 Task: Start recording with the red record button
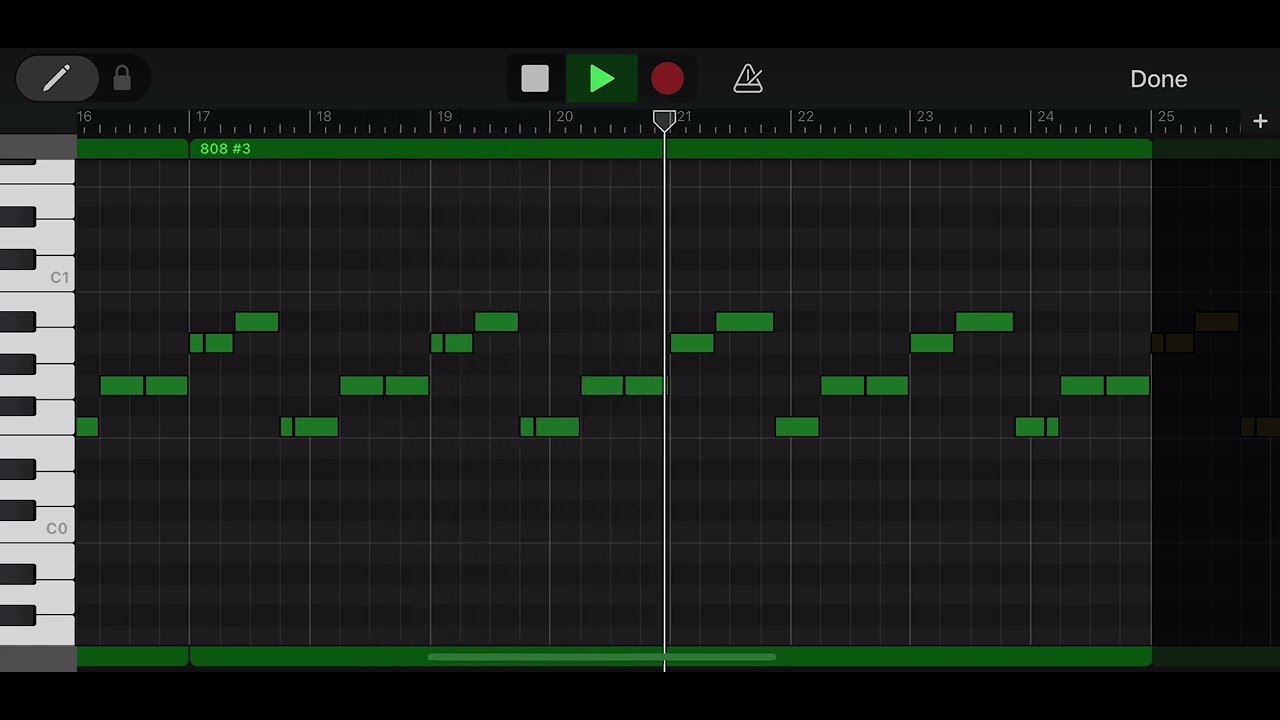(x=667, y=79)
